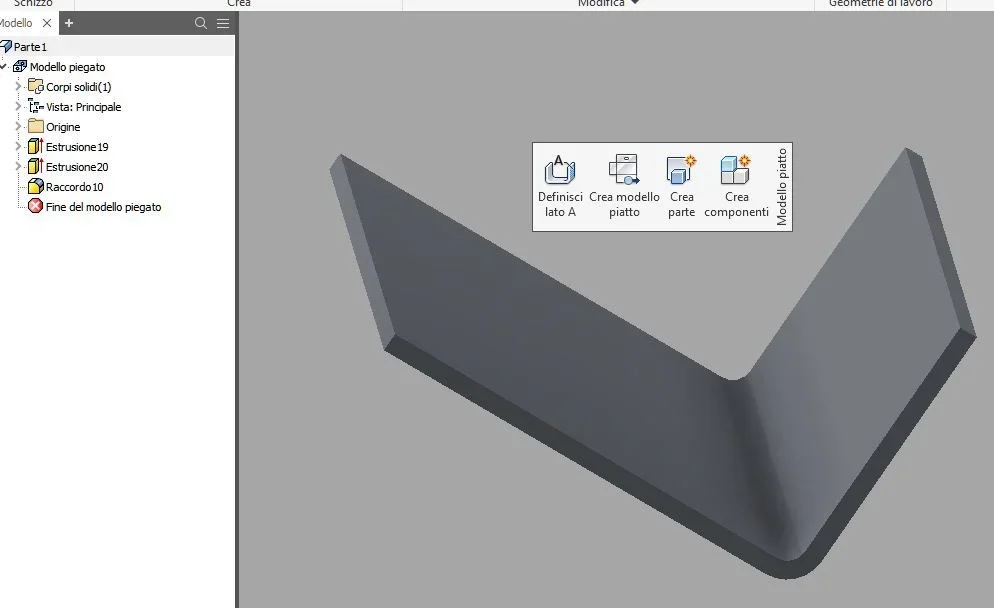Click the Origine folder icon

(36, 126)
